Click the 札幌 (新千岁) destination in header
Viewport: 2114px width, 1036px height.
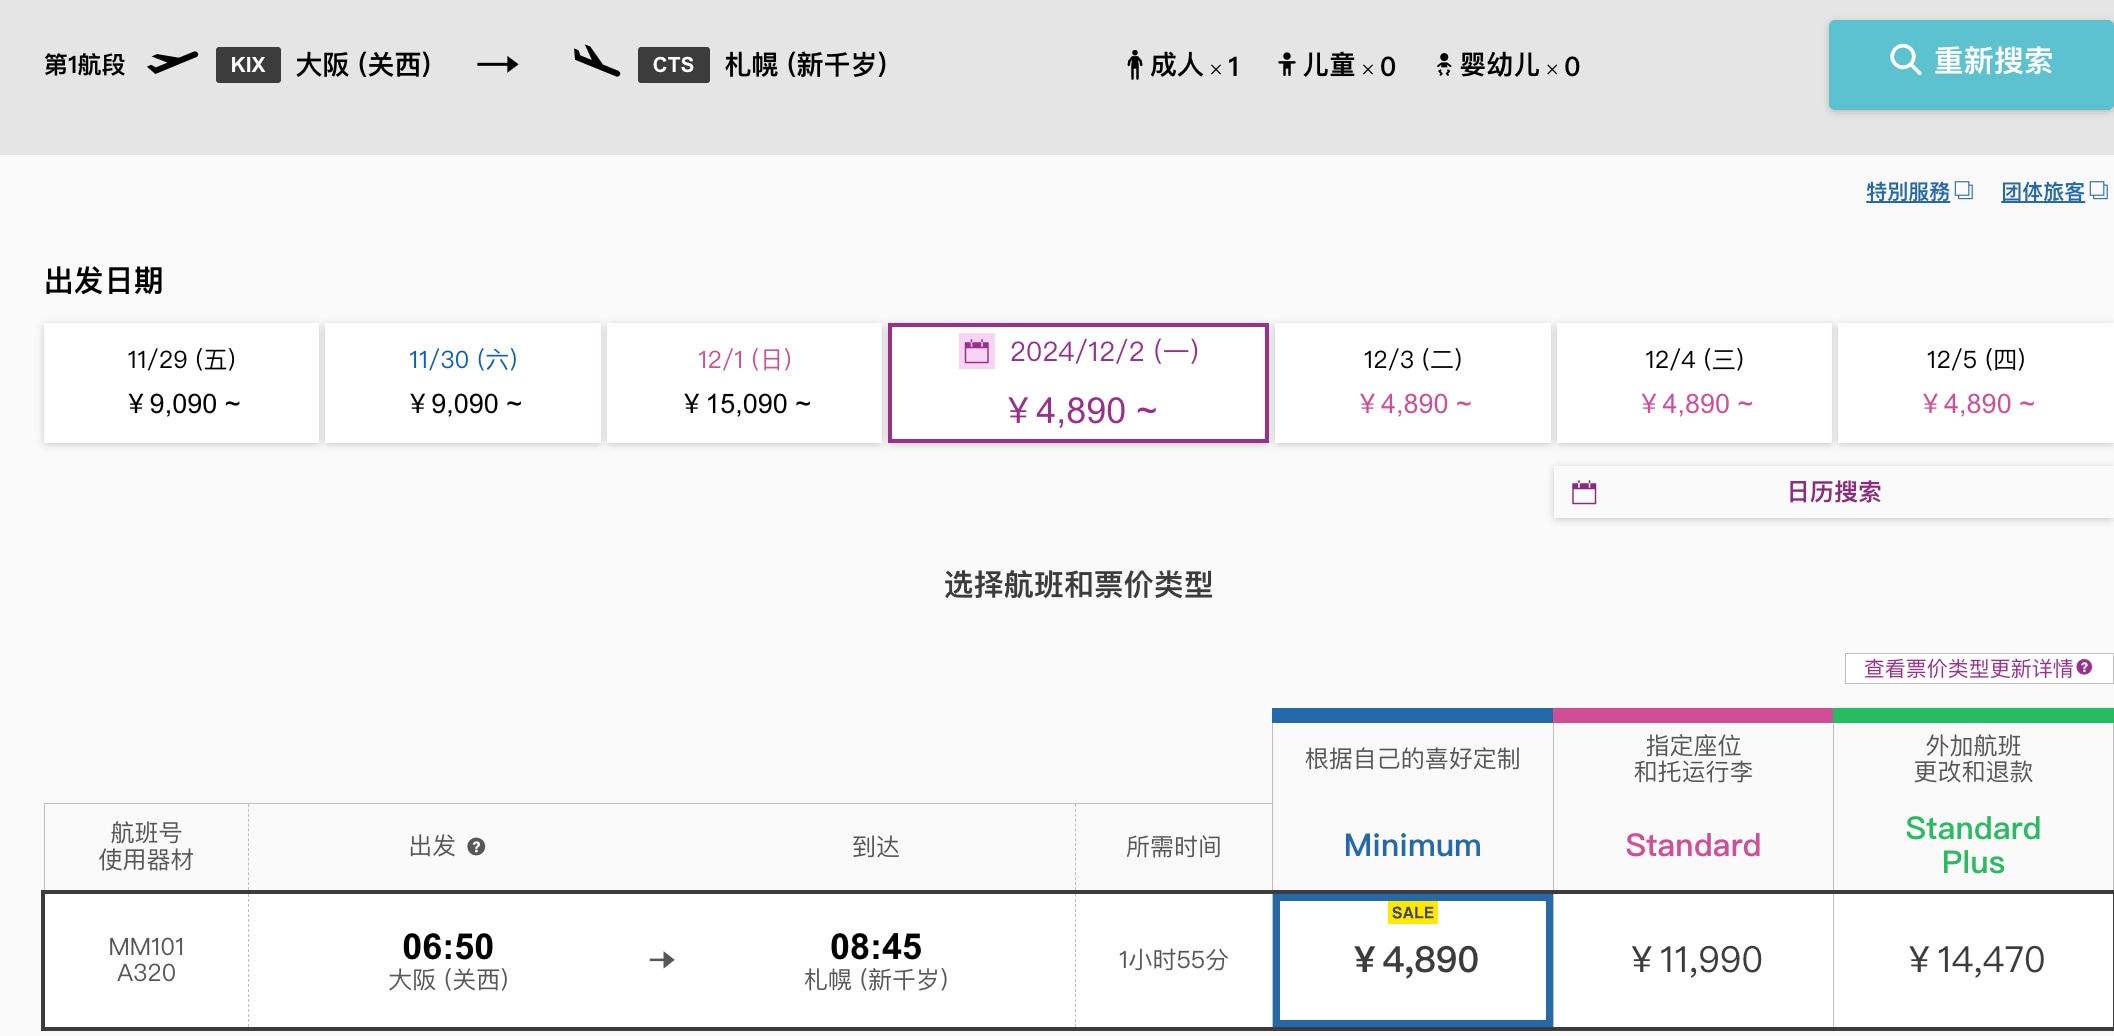pyautogui.click(x=806, y=65)
